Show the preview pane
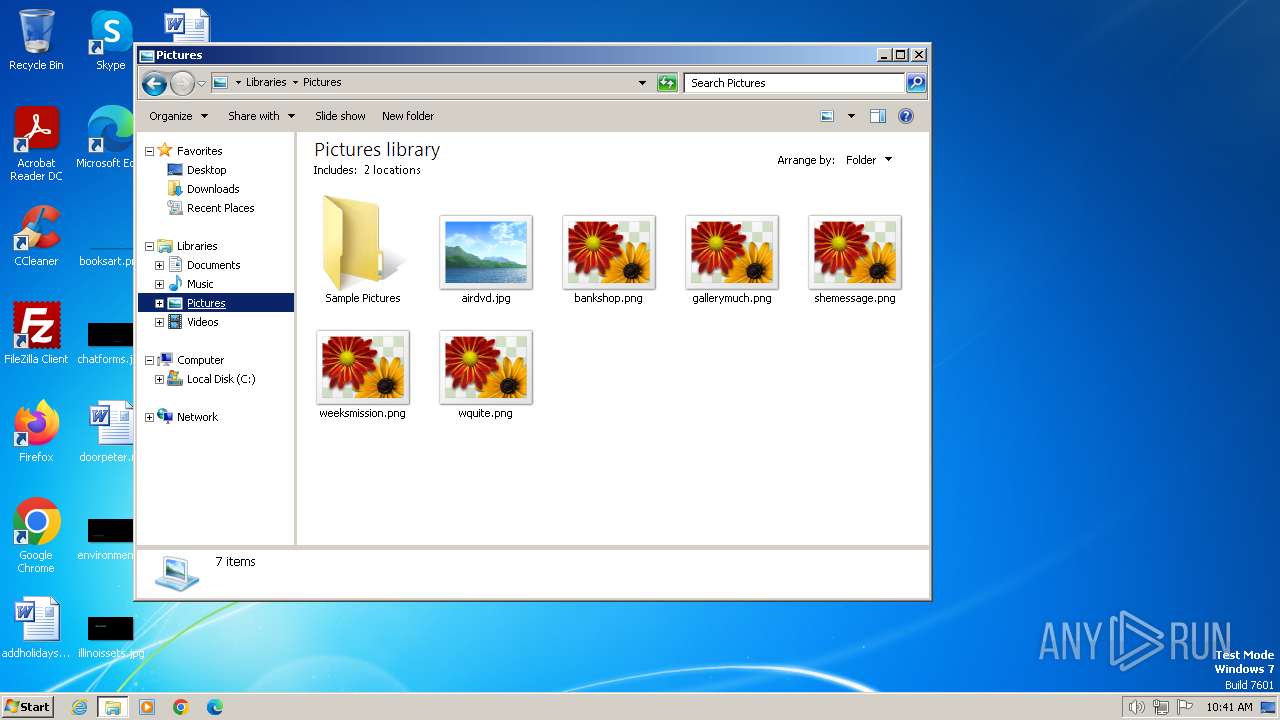 click(x=877, y=116)
